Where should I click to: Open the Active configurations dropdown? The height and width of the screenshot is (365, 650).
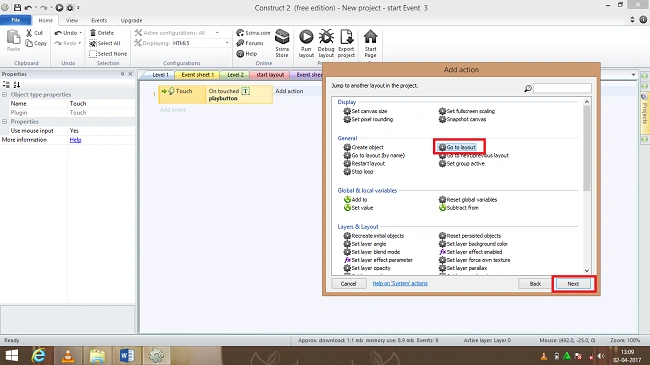(x=217, y=32)
